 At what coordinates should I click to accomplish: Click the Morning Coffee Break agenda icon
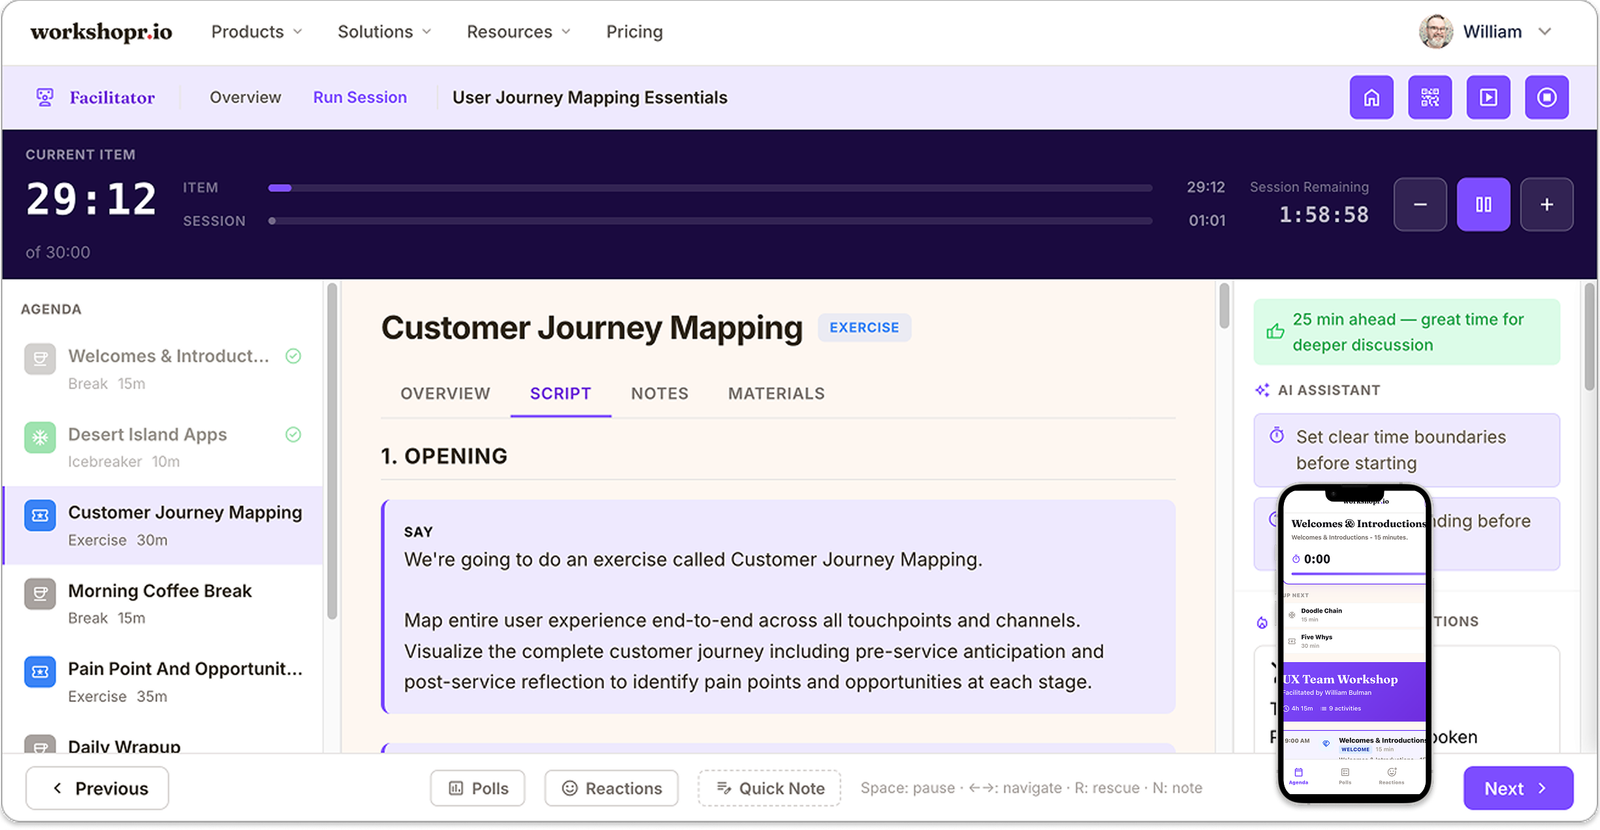click(40, 594)
